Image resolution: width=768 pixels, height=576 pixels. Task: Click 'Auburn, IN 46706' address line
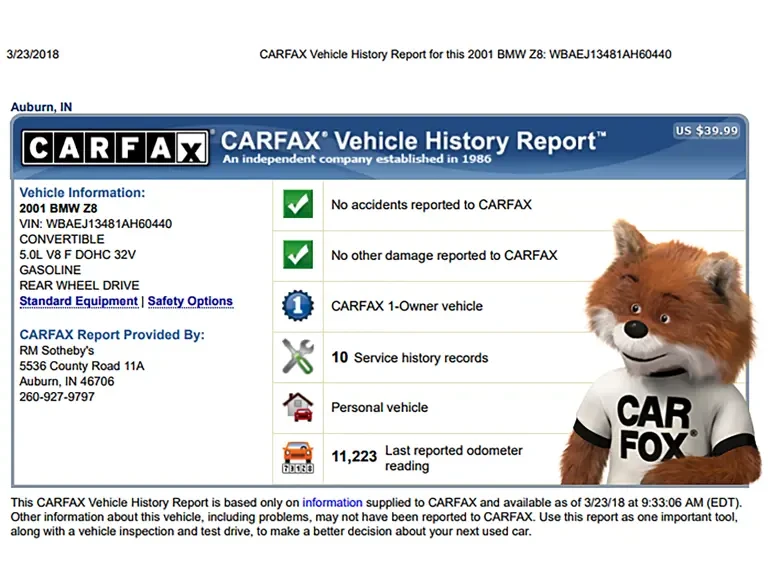67,382
